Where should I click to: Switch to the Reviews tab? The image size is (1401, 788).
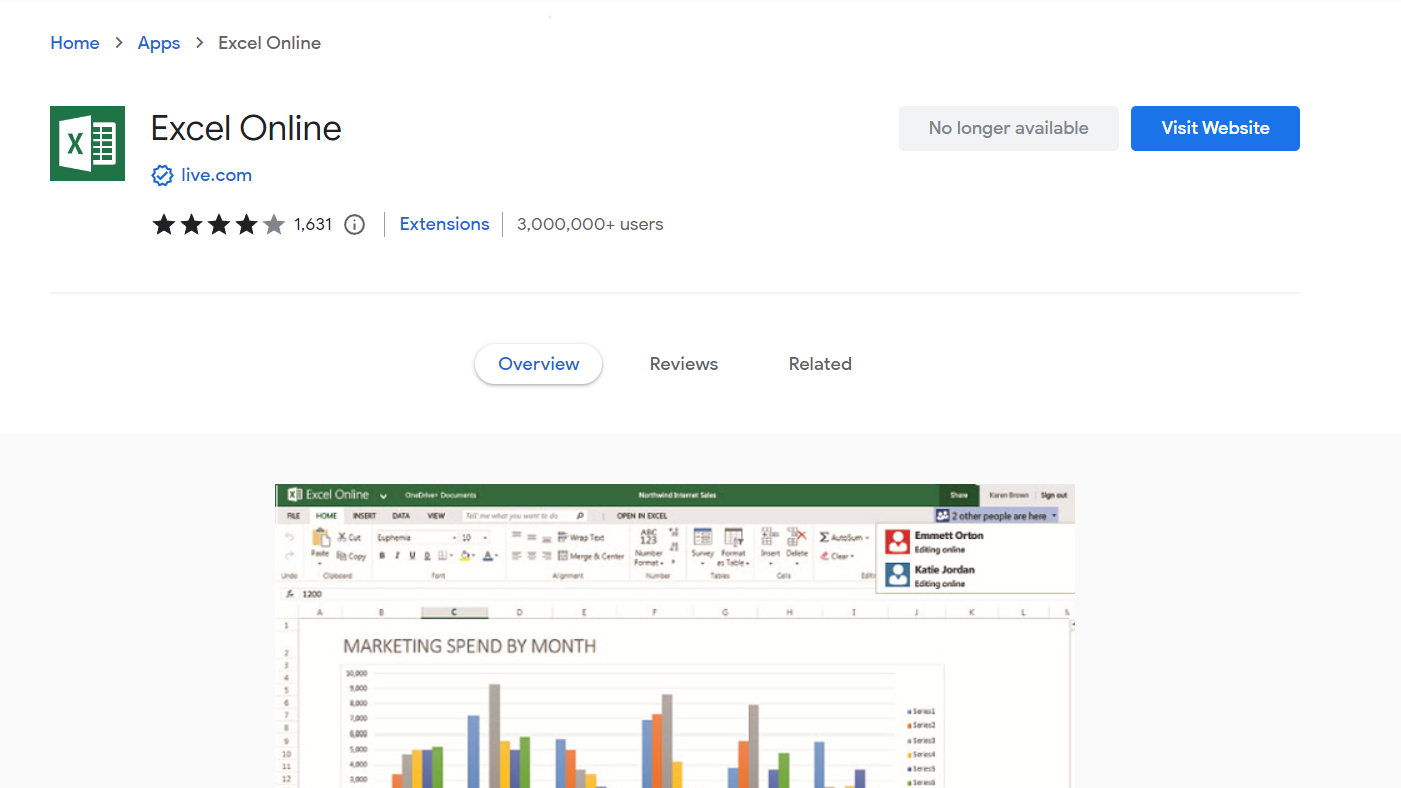(683, 364)
